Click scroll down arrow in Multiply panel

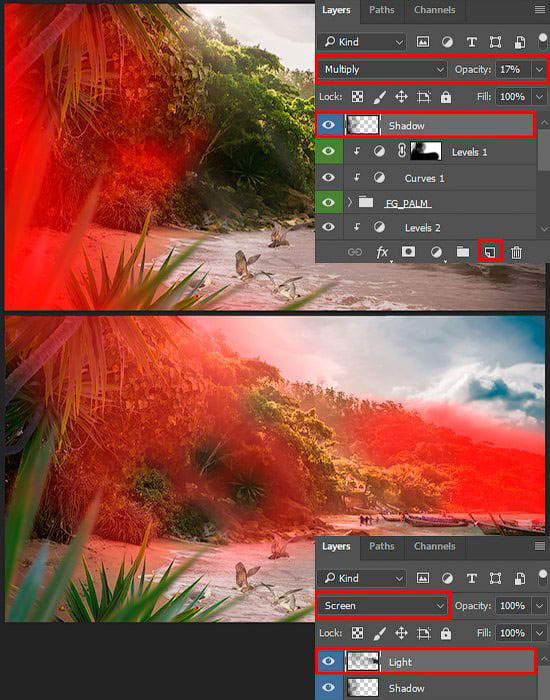pos(543,229)
